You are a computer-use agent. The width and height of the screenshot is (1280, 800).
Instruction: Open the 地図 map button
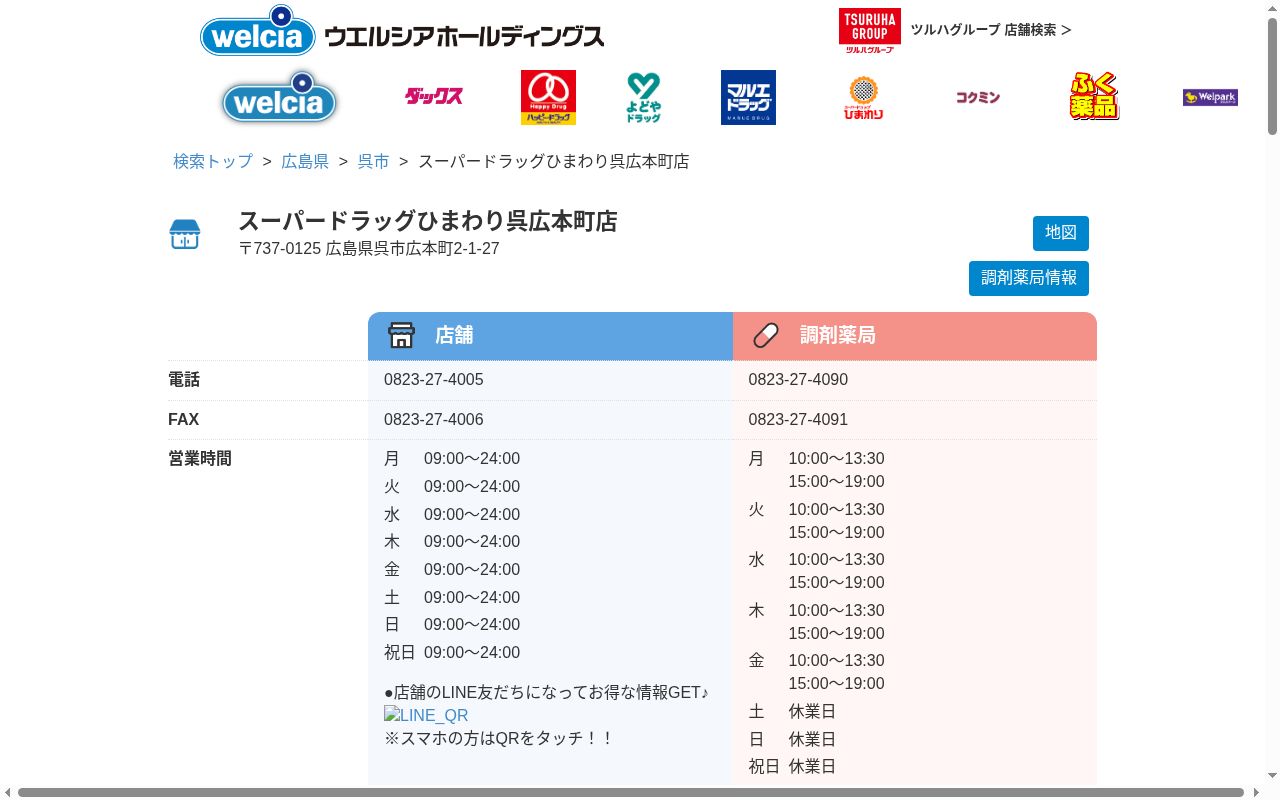point(1061,233)
